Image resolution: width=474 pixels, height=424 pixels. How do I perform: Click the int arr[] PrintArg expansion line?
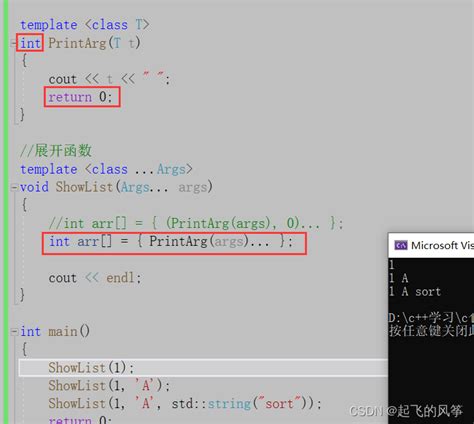[x=174, y=243]
